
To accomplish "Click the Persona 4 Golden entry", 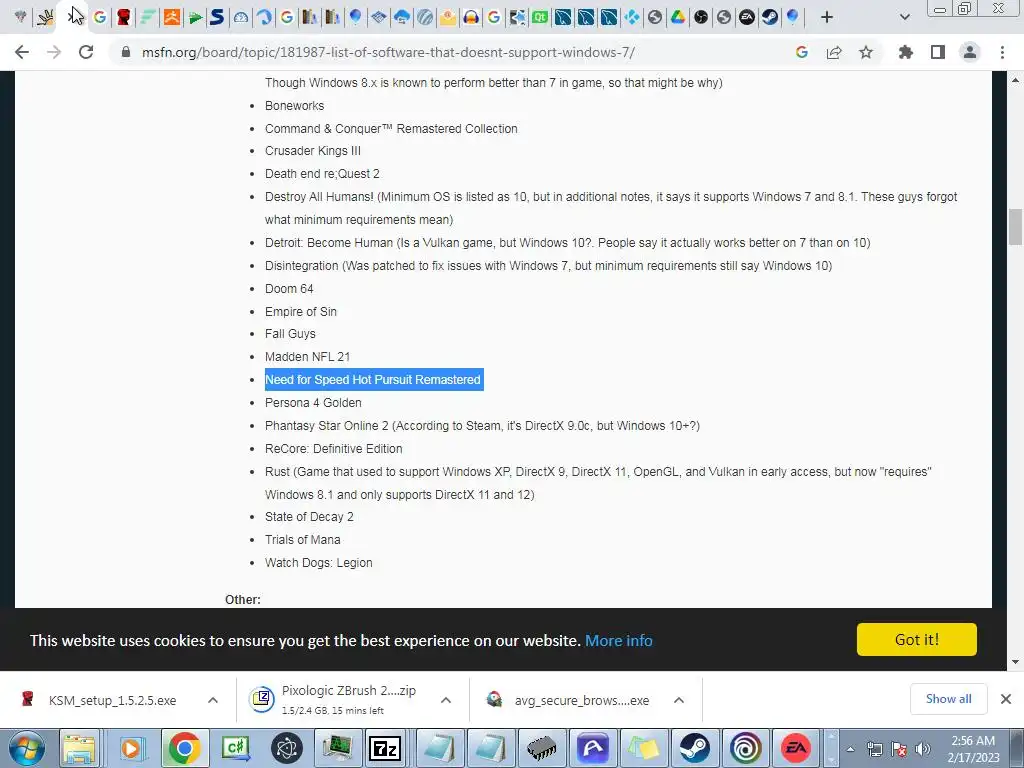I will click(313, 403).
